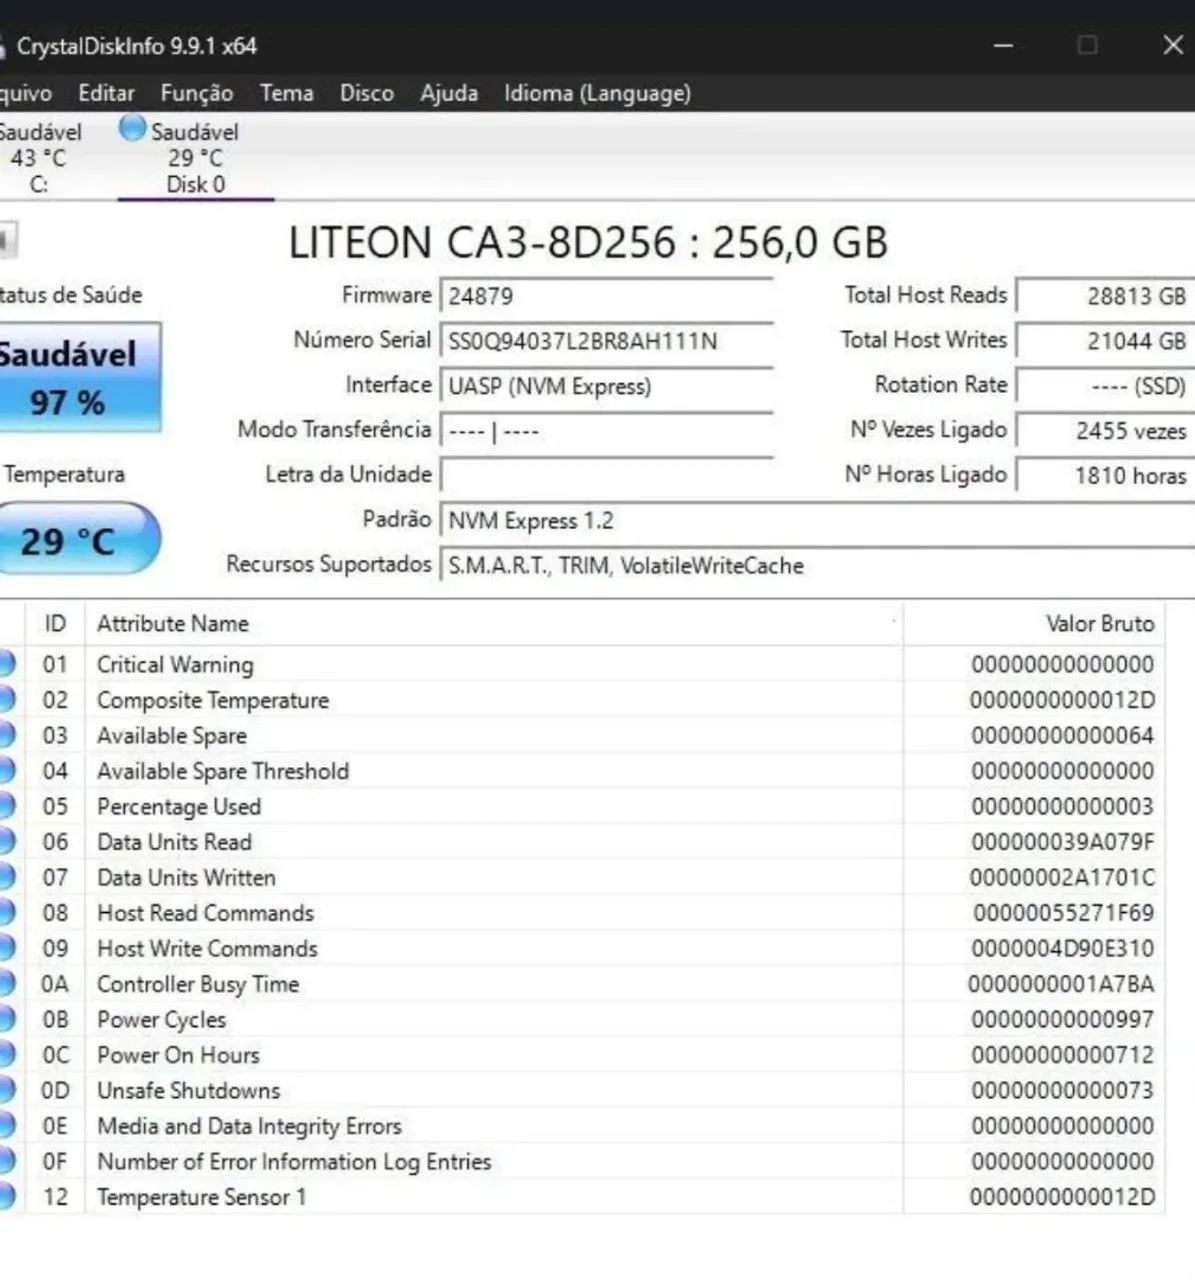Close the CrystalDiskInfo window

(1173, 45)
